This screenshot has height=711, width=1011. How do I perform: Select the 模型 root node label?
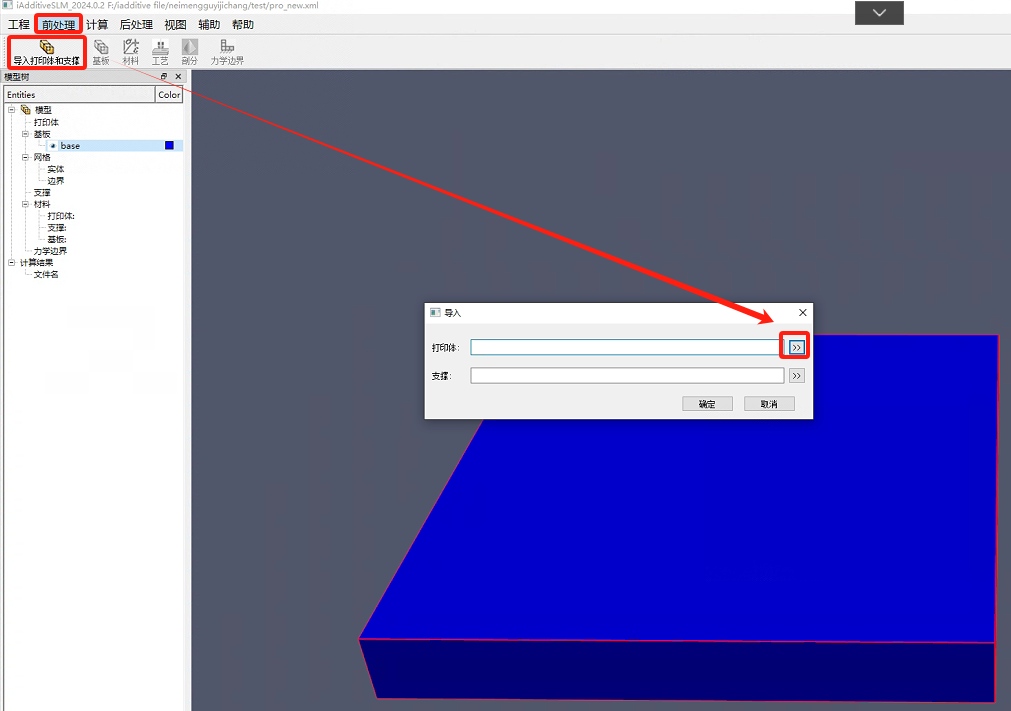coord(43,110)
